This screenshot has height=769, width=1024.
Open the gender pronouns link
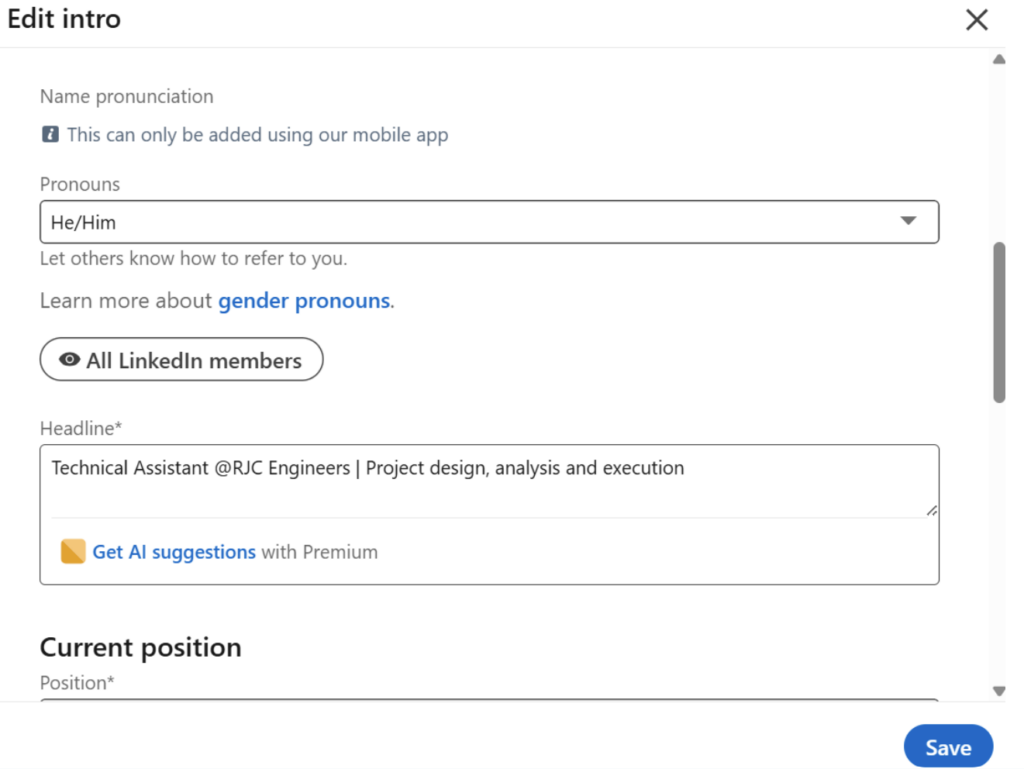pyautogui.click(x=304, y=301)
